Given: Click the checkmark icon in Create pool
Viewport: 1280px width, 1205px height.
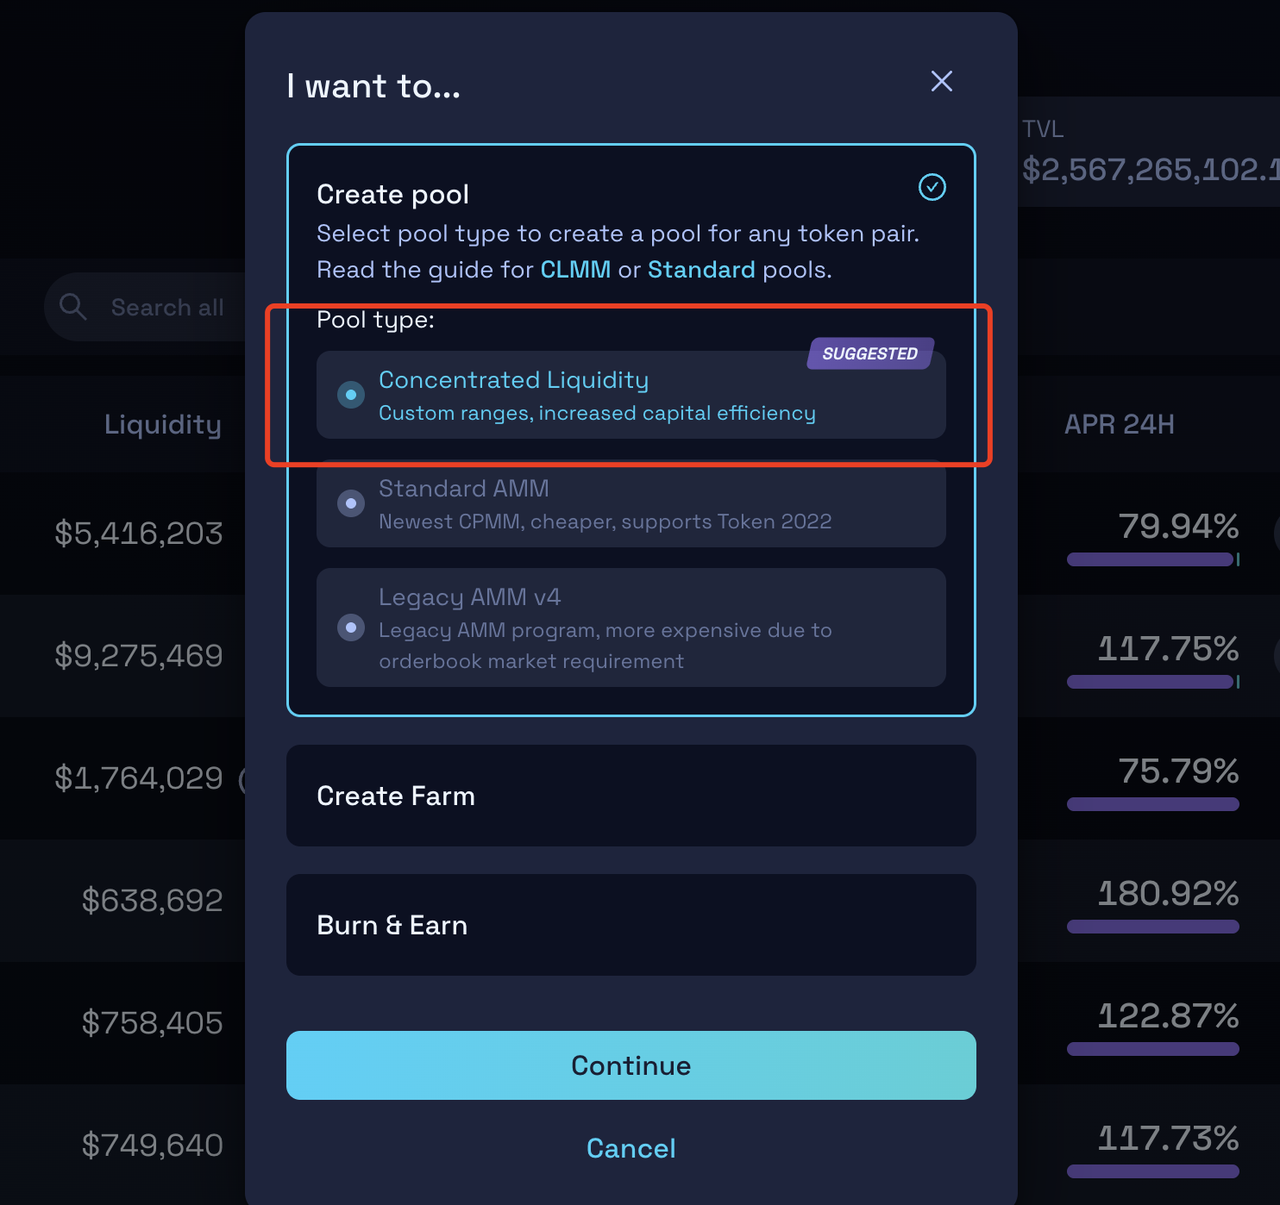Looking at the screenshot, I should coord(932,187).
